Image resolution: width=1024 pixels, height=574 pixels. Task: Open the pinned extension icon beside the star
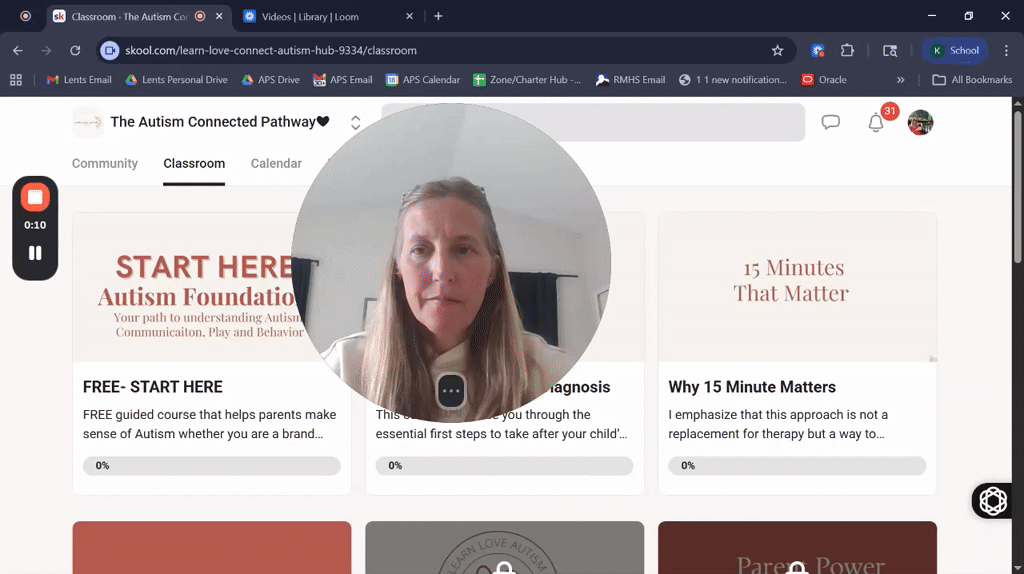(x=818, y=50)
